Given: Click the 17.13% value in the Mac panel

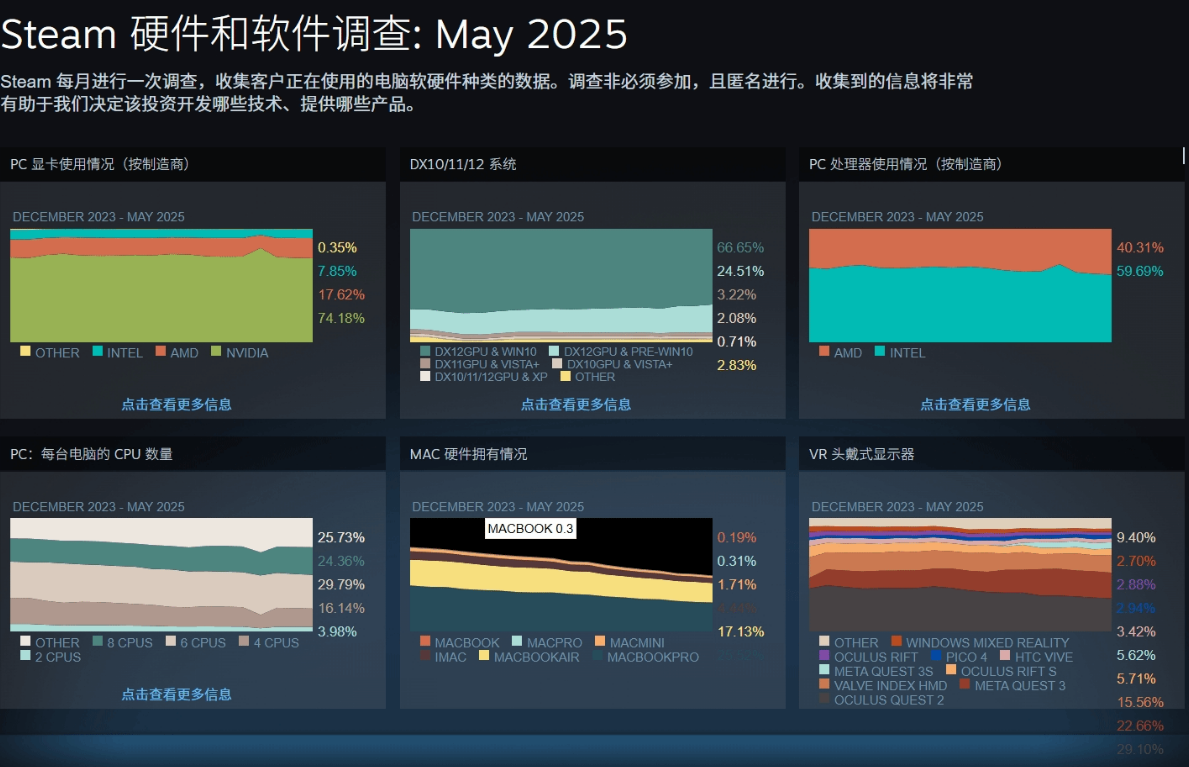Looking at the screenshot, I should point(740,632).
